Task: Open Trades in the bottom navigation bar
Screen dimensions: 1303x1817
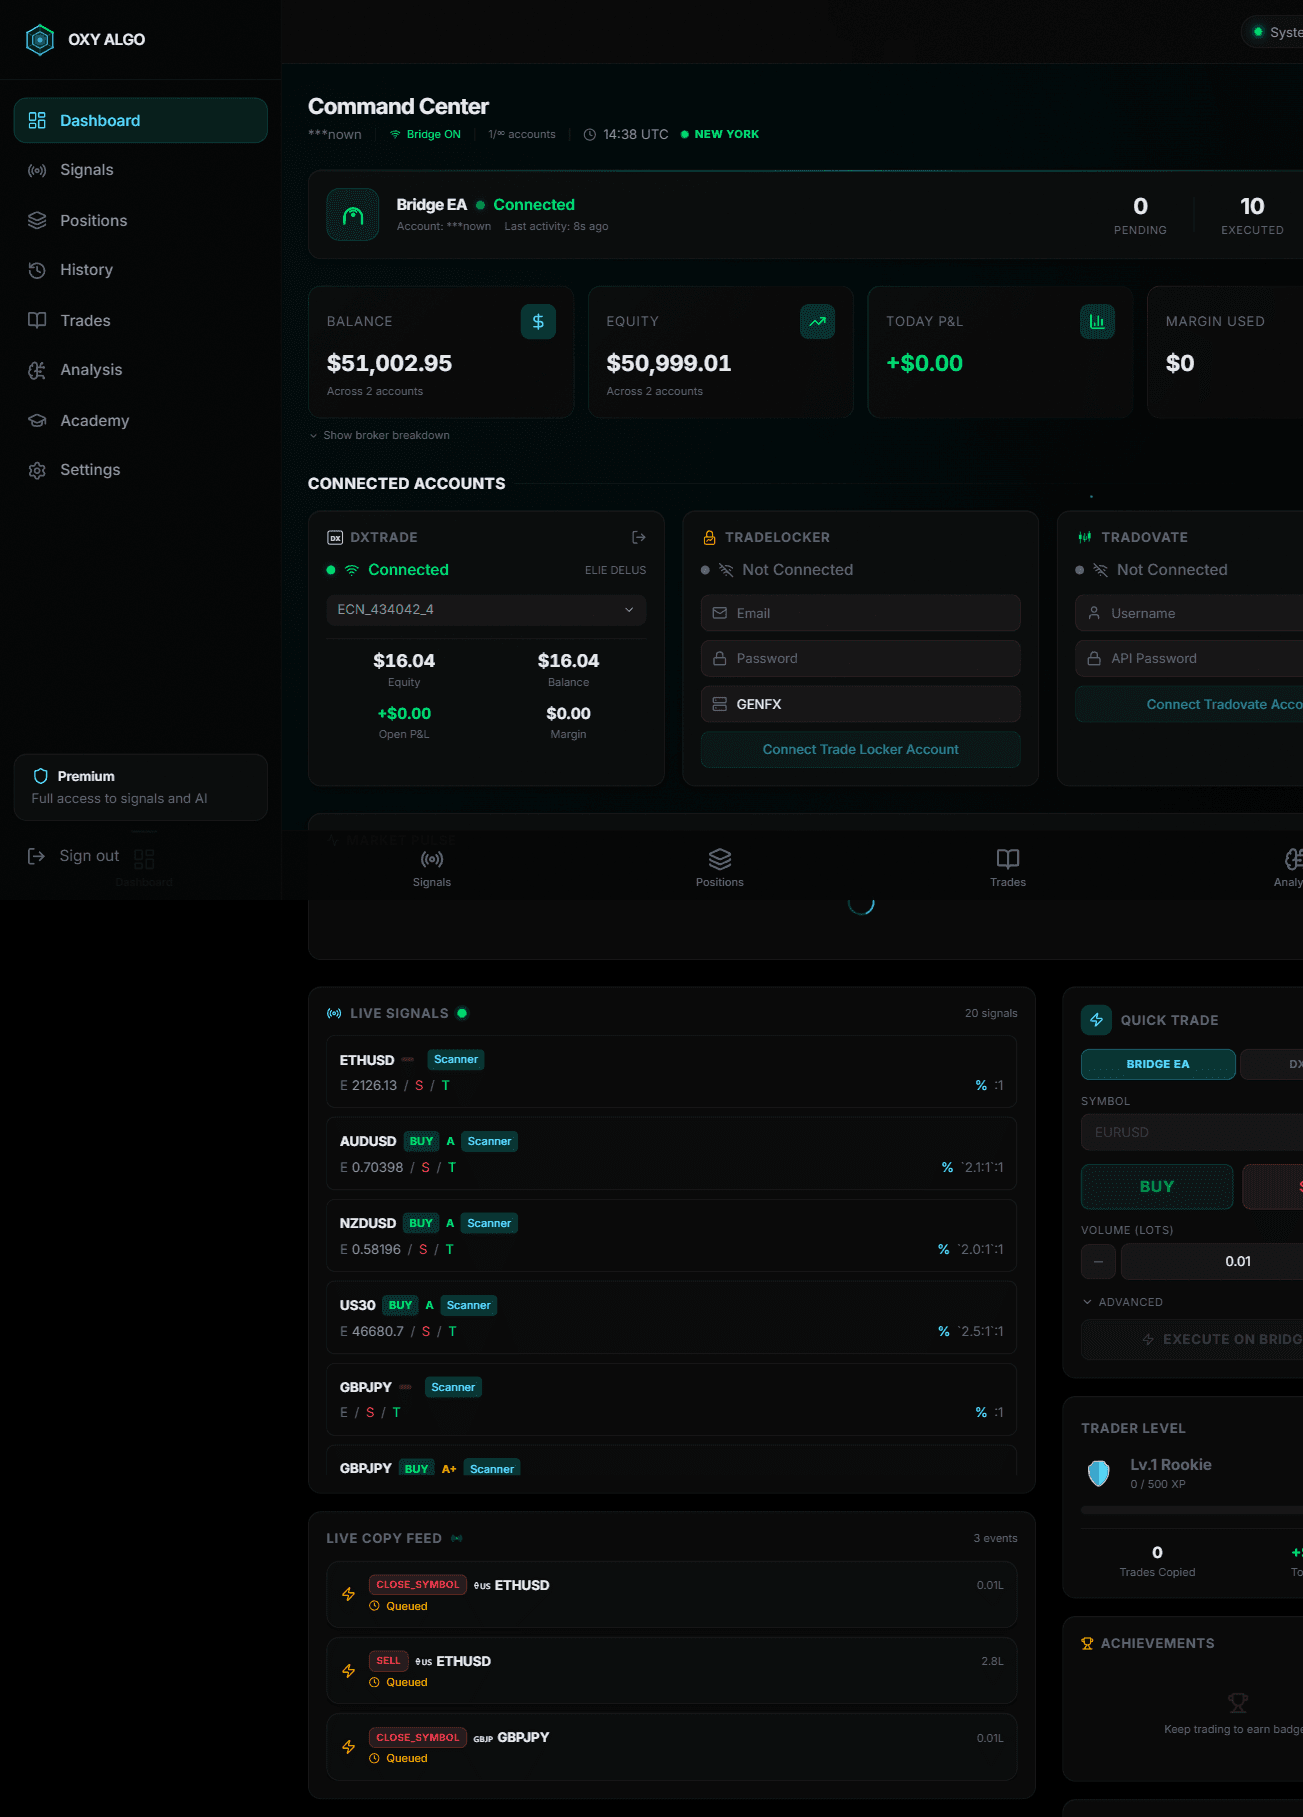Action: pyautogui.click(x=1008, y=867)
